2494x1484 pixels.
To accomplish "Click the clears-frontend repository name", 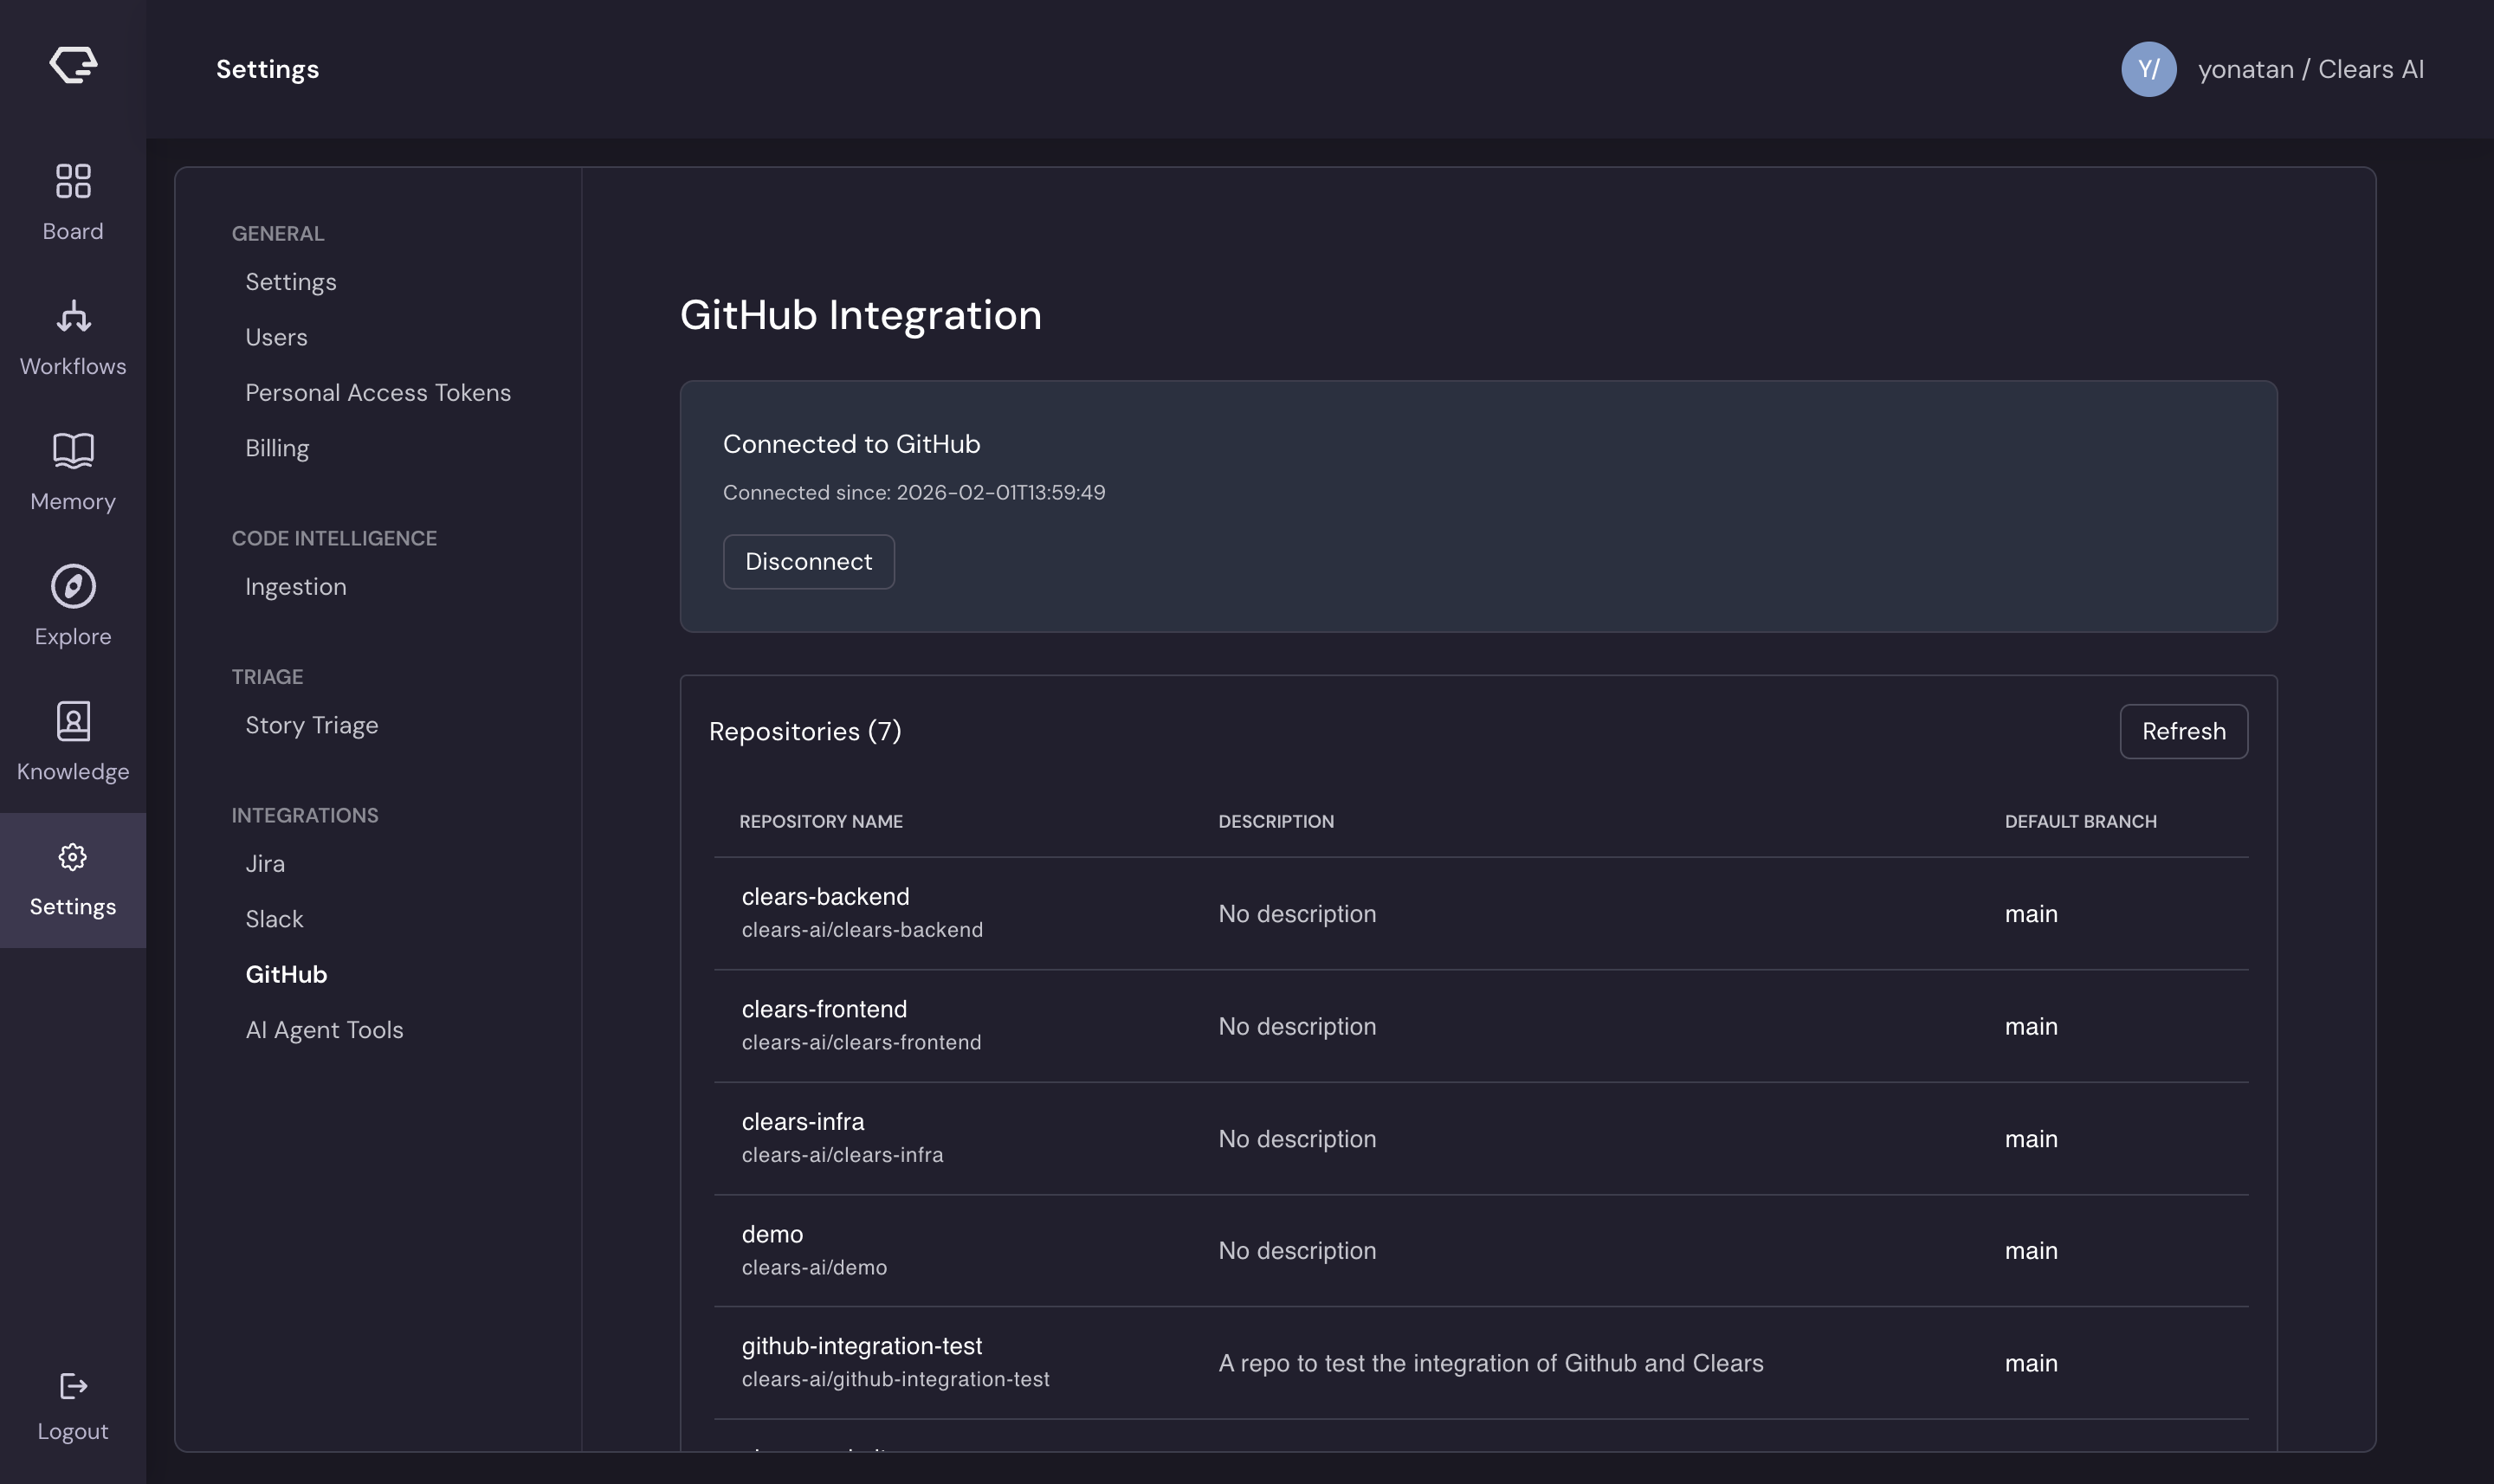I will point(824,1009).
